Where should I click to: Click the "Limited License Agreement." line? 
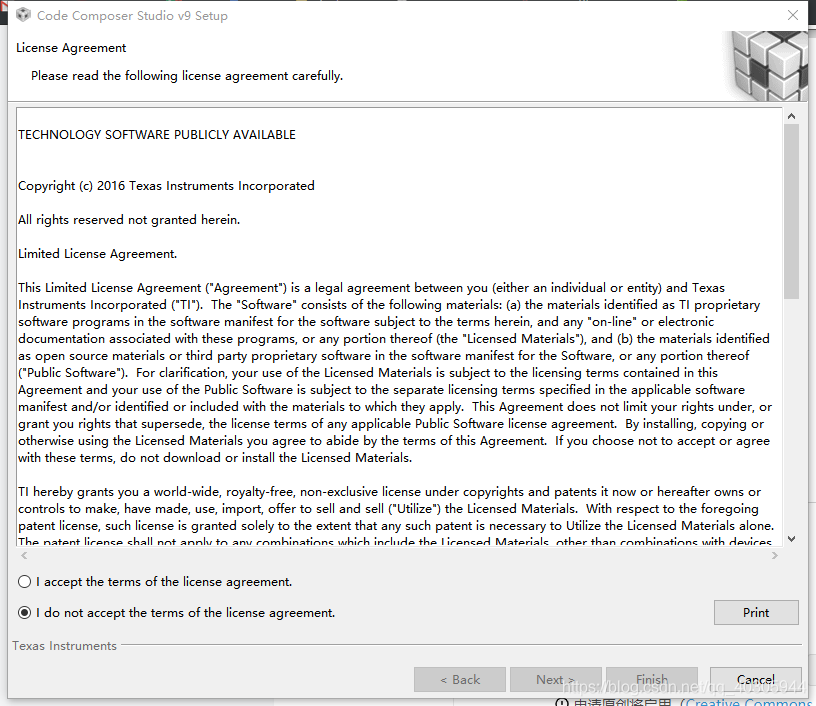(x=98, y=254)
